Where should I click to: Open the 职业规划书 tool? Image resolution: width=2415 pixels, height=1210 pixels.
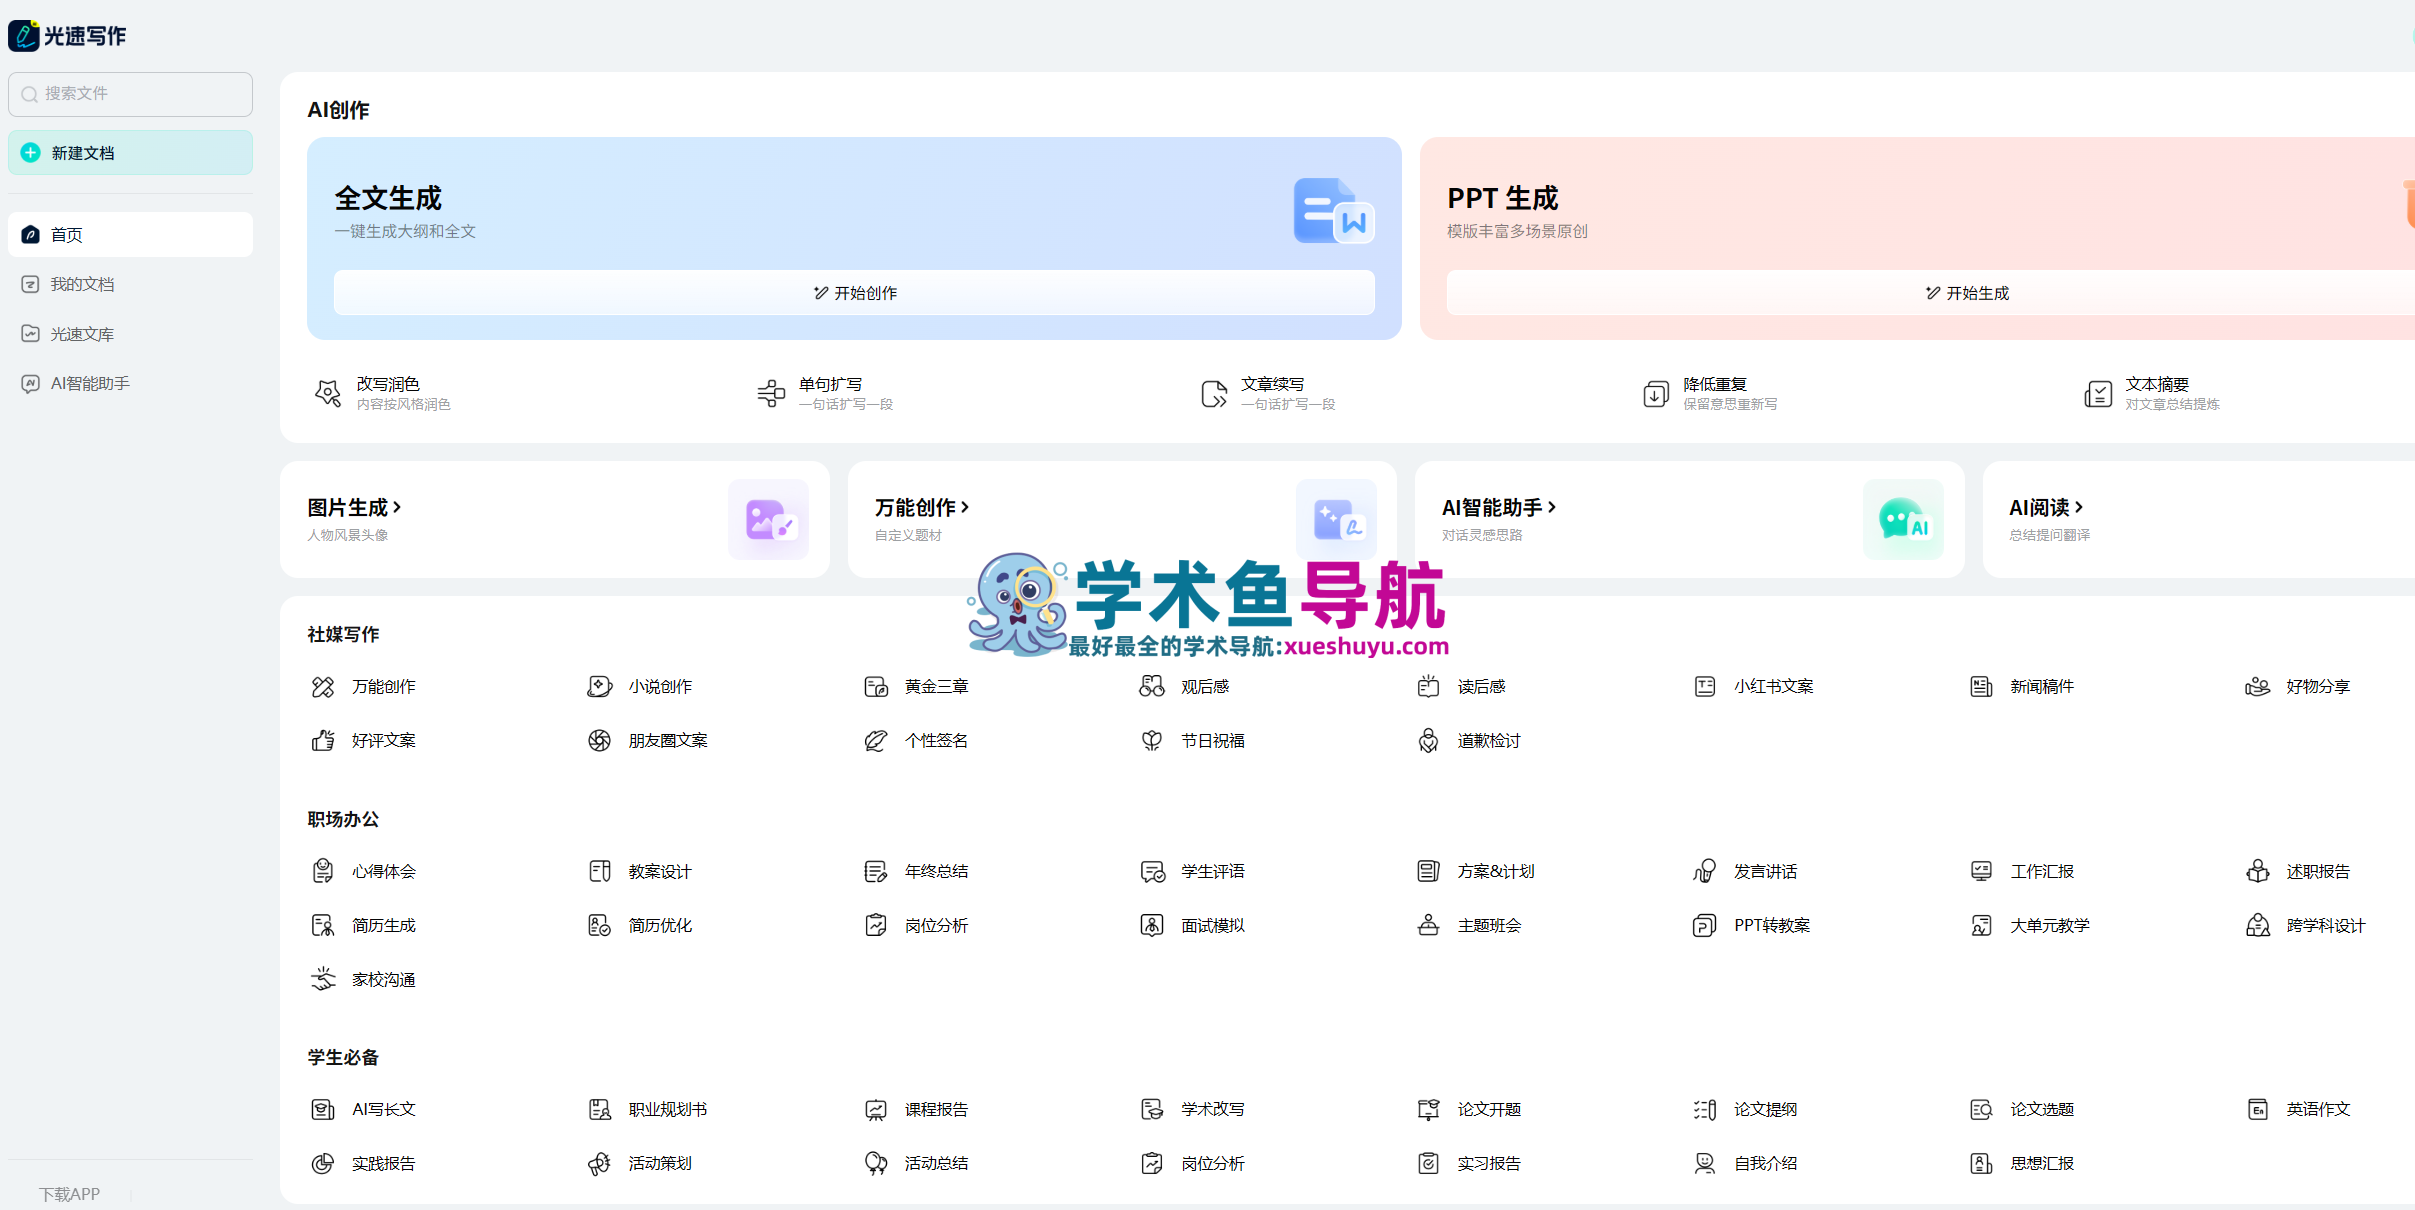tap(648, 1109)
